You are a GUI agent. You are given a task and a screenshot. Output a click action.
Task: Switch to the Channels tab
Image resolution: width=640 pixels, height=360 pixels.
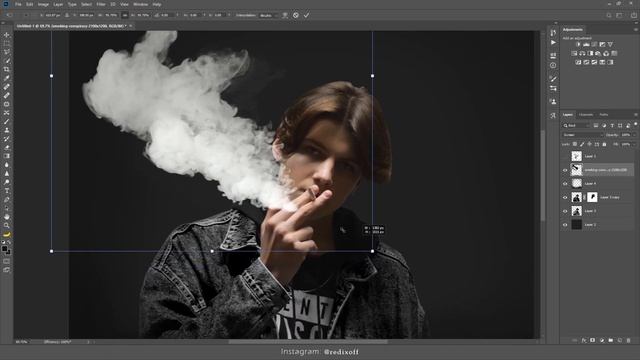(x=586, y=115)
